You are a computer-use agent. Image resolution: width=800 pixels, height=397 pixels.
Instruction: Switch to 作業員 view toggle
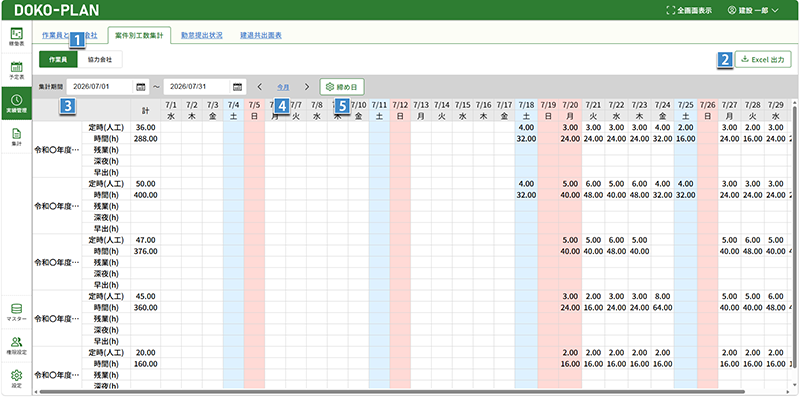coord(58,59)
